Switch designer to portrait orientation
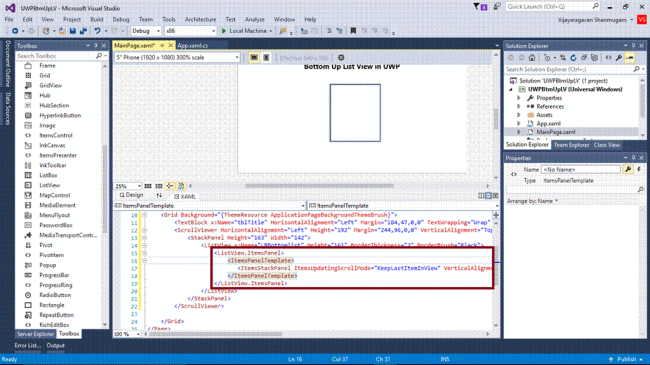Screen dimensions: 650x365 pyautogui.click(x=266, y=58)
